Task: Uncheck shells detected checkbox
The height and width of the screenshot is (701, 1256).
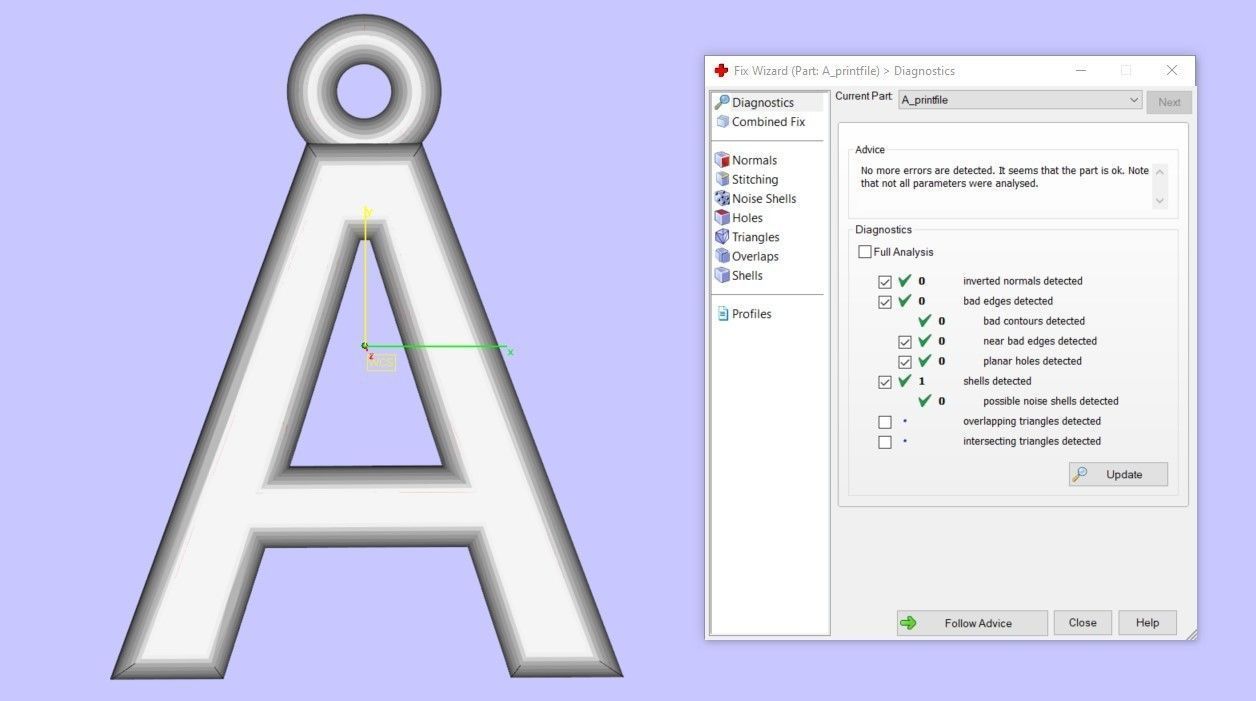Action: click(885, 382)
